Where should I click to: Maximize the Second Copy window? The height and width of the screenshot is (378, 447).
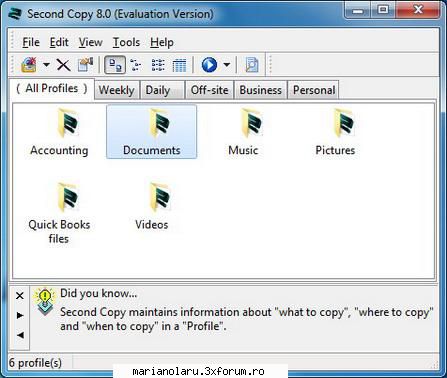[x=383, y=10]
